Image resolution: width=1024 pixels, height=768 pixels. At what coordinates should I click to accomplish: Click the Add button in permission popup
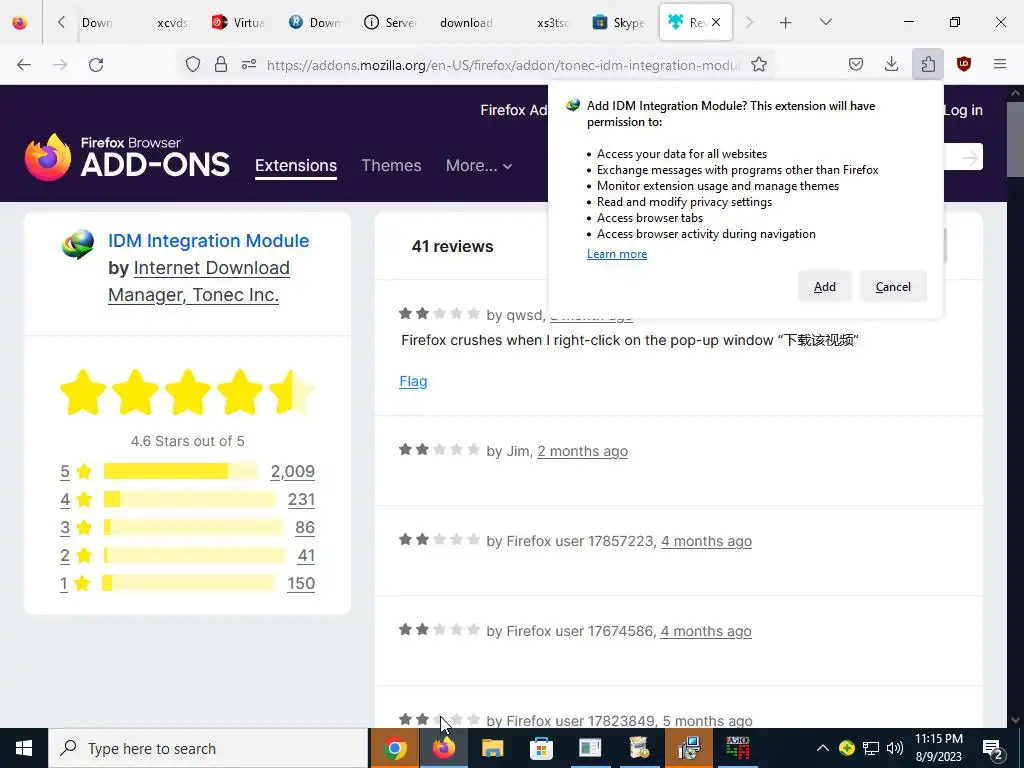[824, 287]
